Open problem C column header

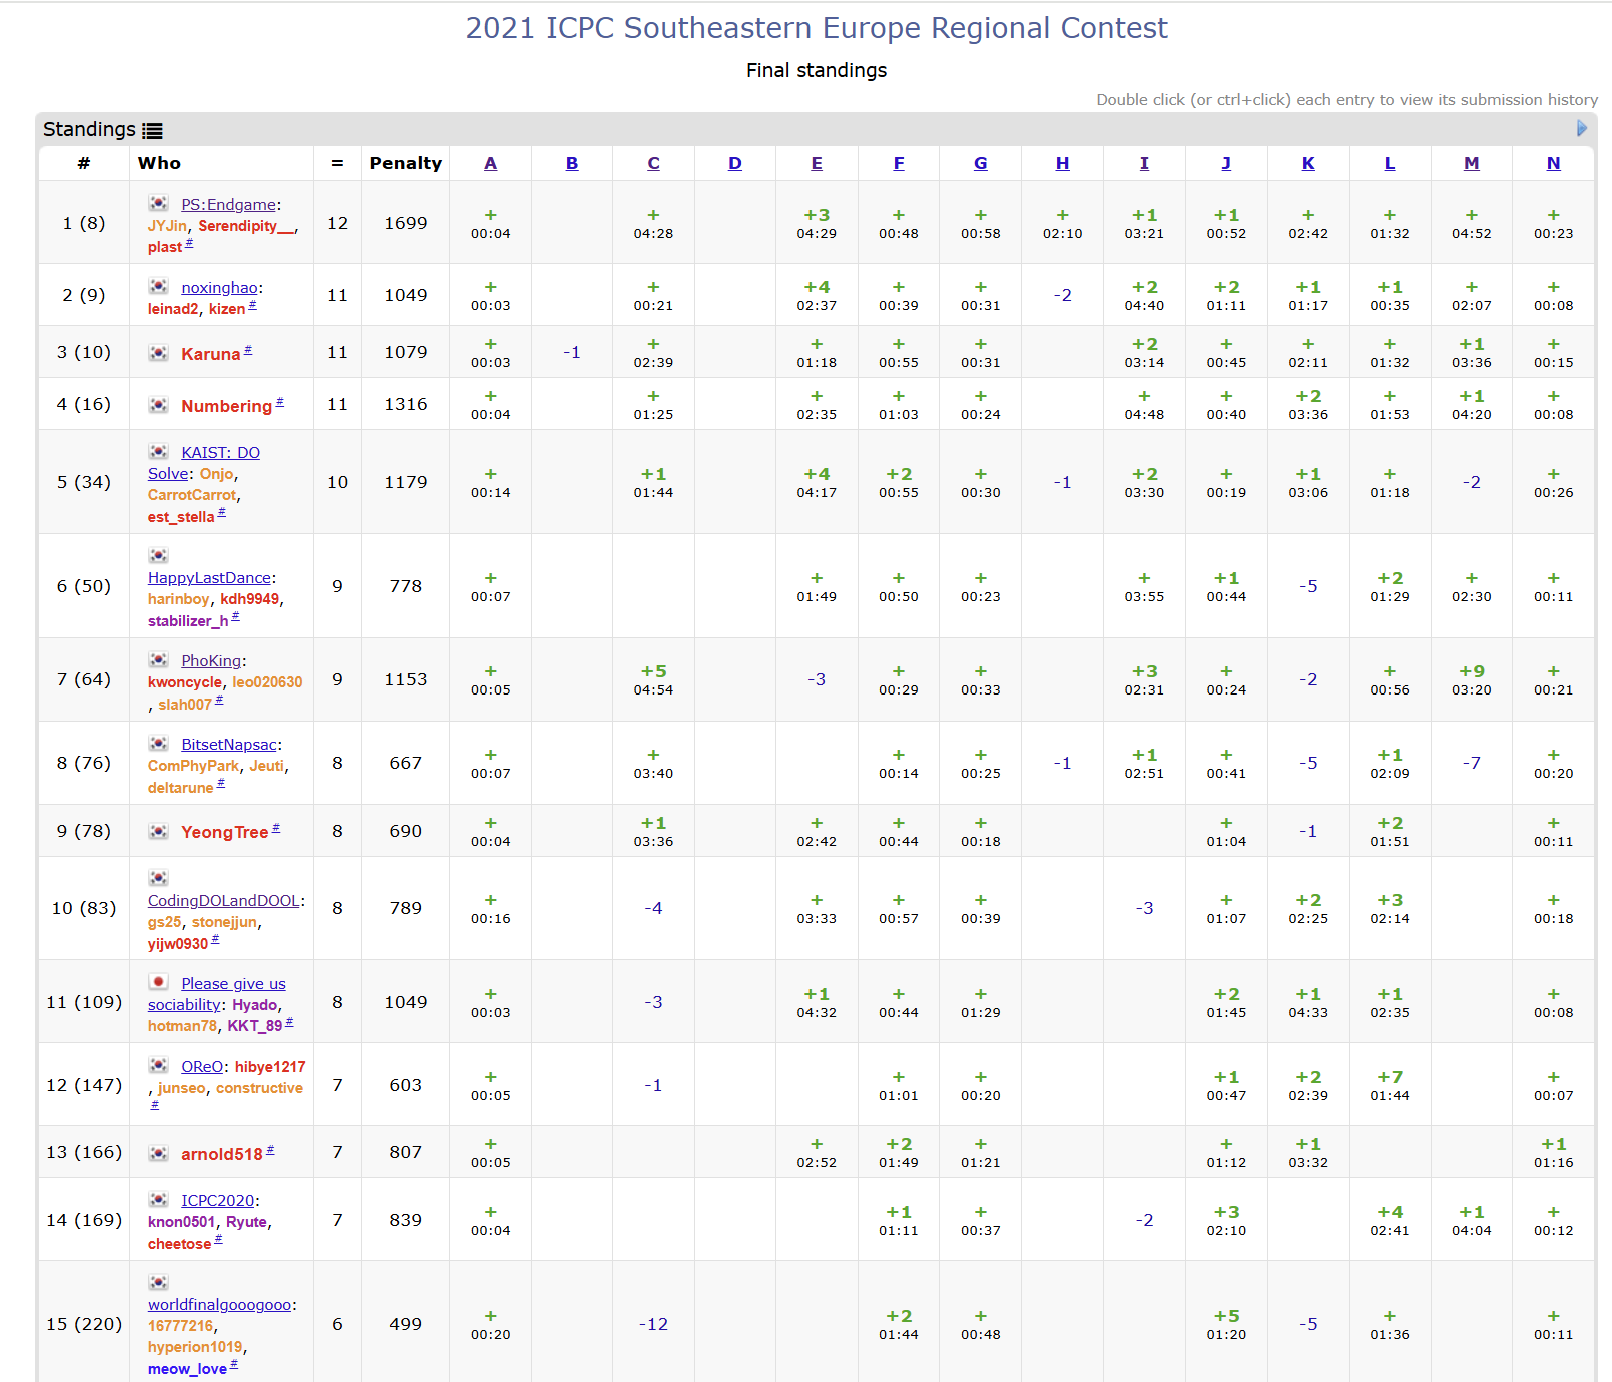(x=653, y=163)
